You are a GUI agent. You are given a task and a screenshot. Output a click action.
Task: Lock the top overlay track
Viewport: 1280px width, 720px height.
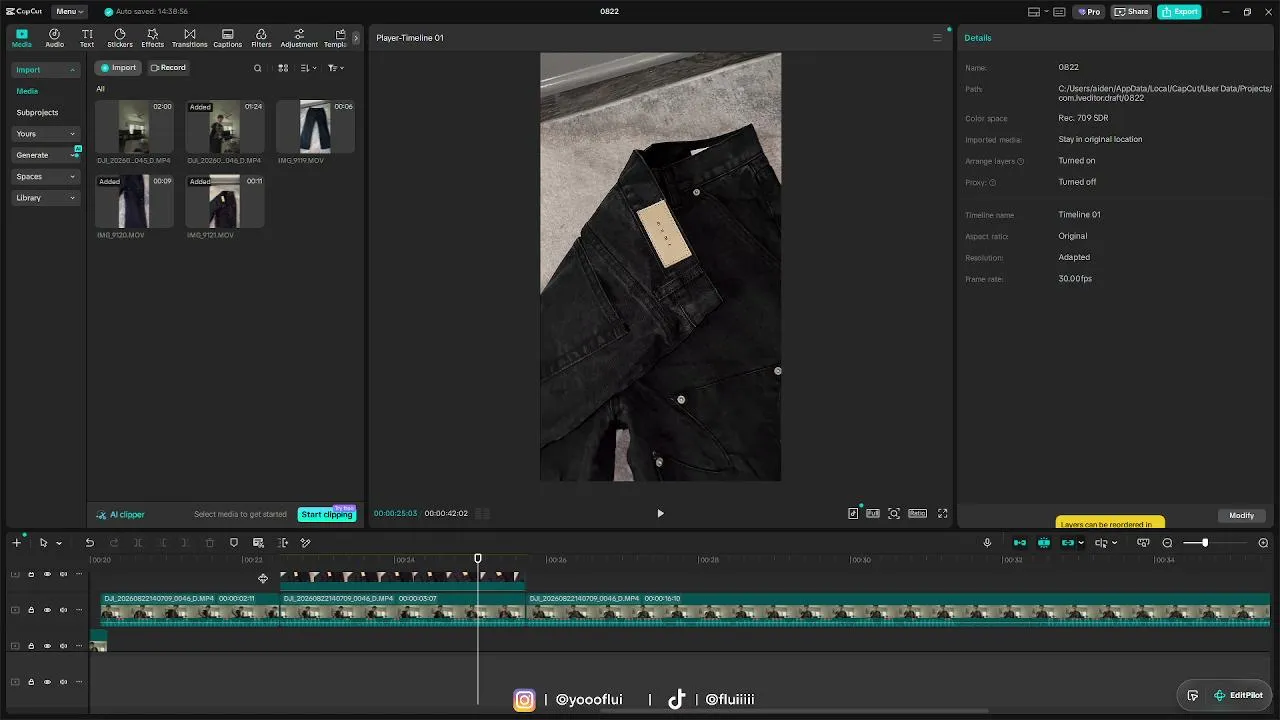(x=31, y=574)
